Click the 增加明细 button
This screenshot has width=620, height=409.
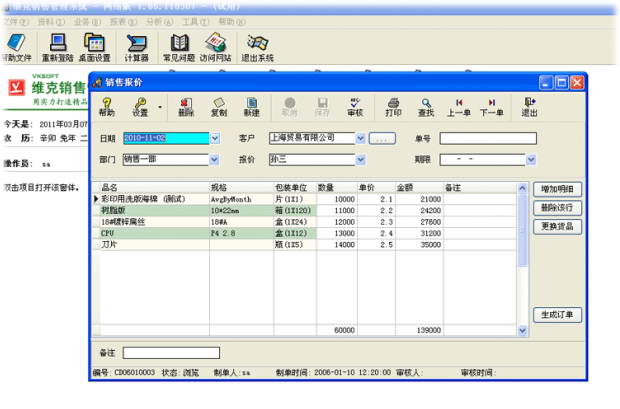tap(557, 189)
